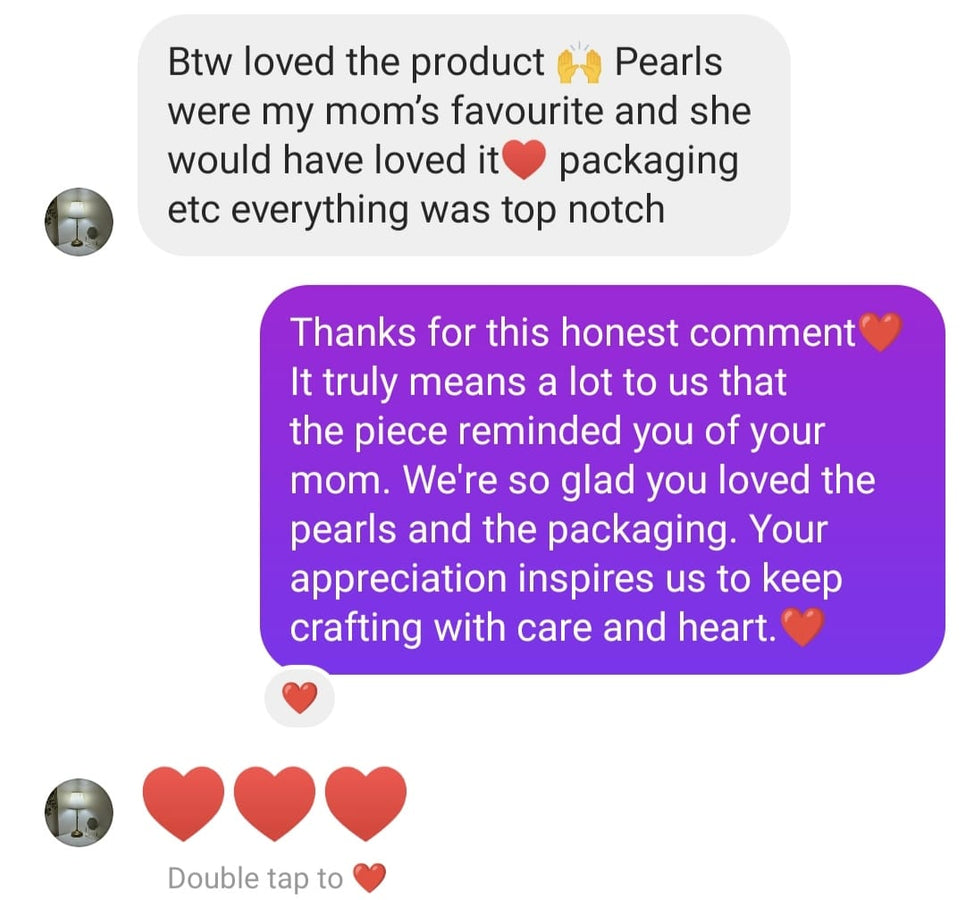Open heart reaction badge below purple message
Screen dimensions: 965x900
point(300,698)
